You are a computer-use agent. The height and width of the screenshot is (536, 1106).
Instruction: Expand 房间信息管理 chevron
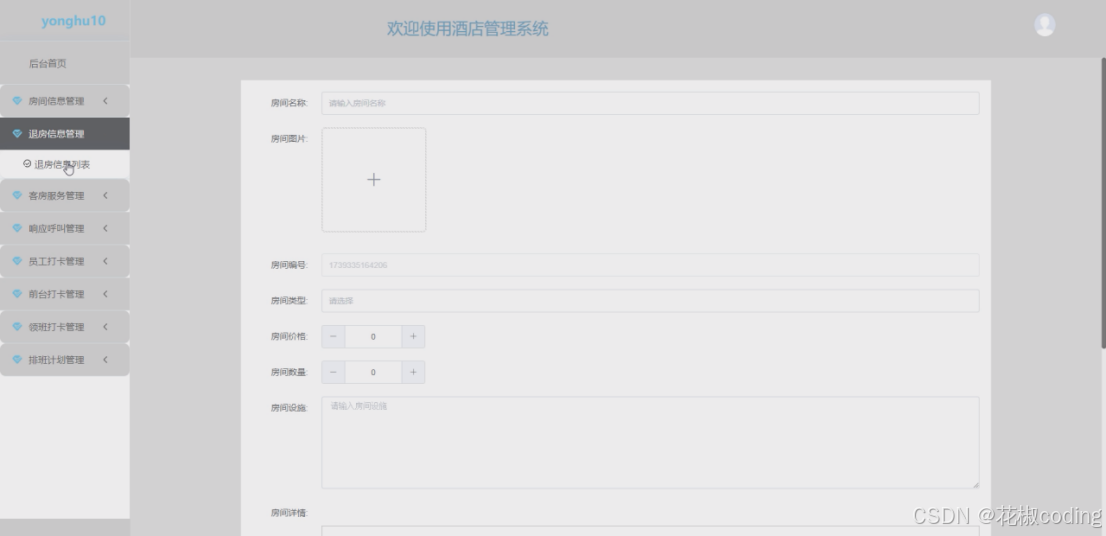[105, 101]
